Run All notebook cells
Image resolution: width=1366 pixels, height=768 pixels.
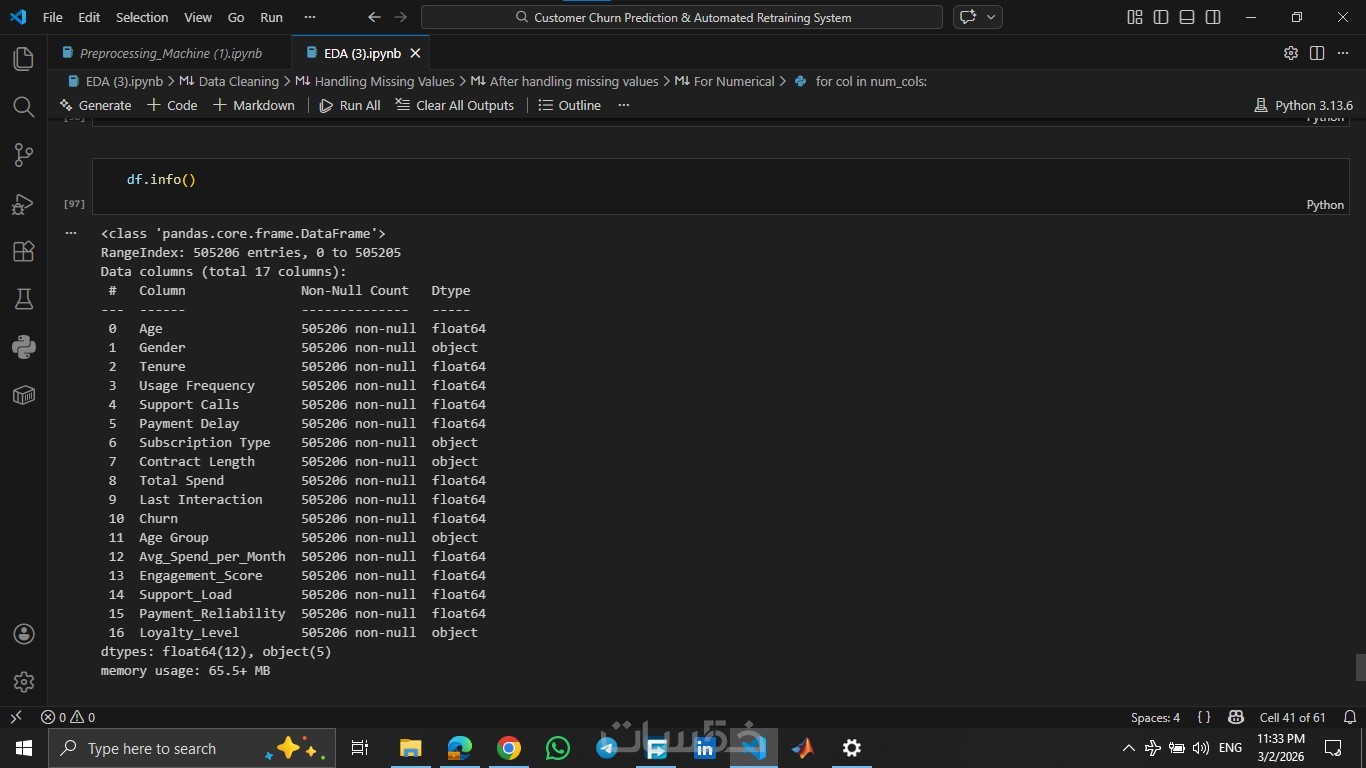click(x=350, y=105)
